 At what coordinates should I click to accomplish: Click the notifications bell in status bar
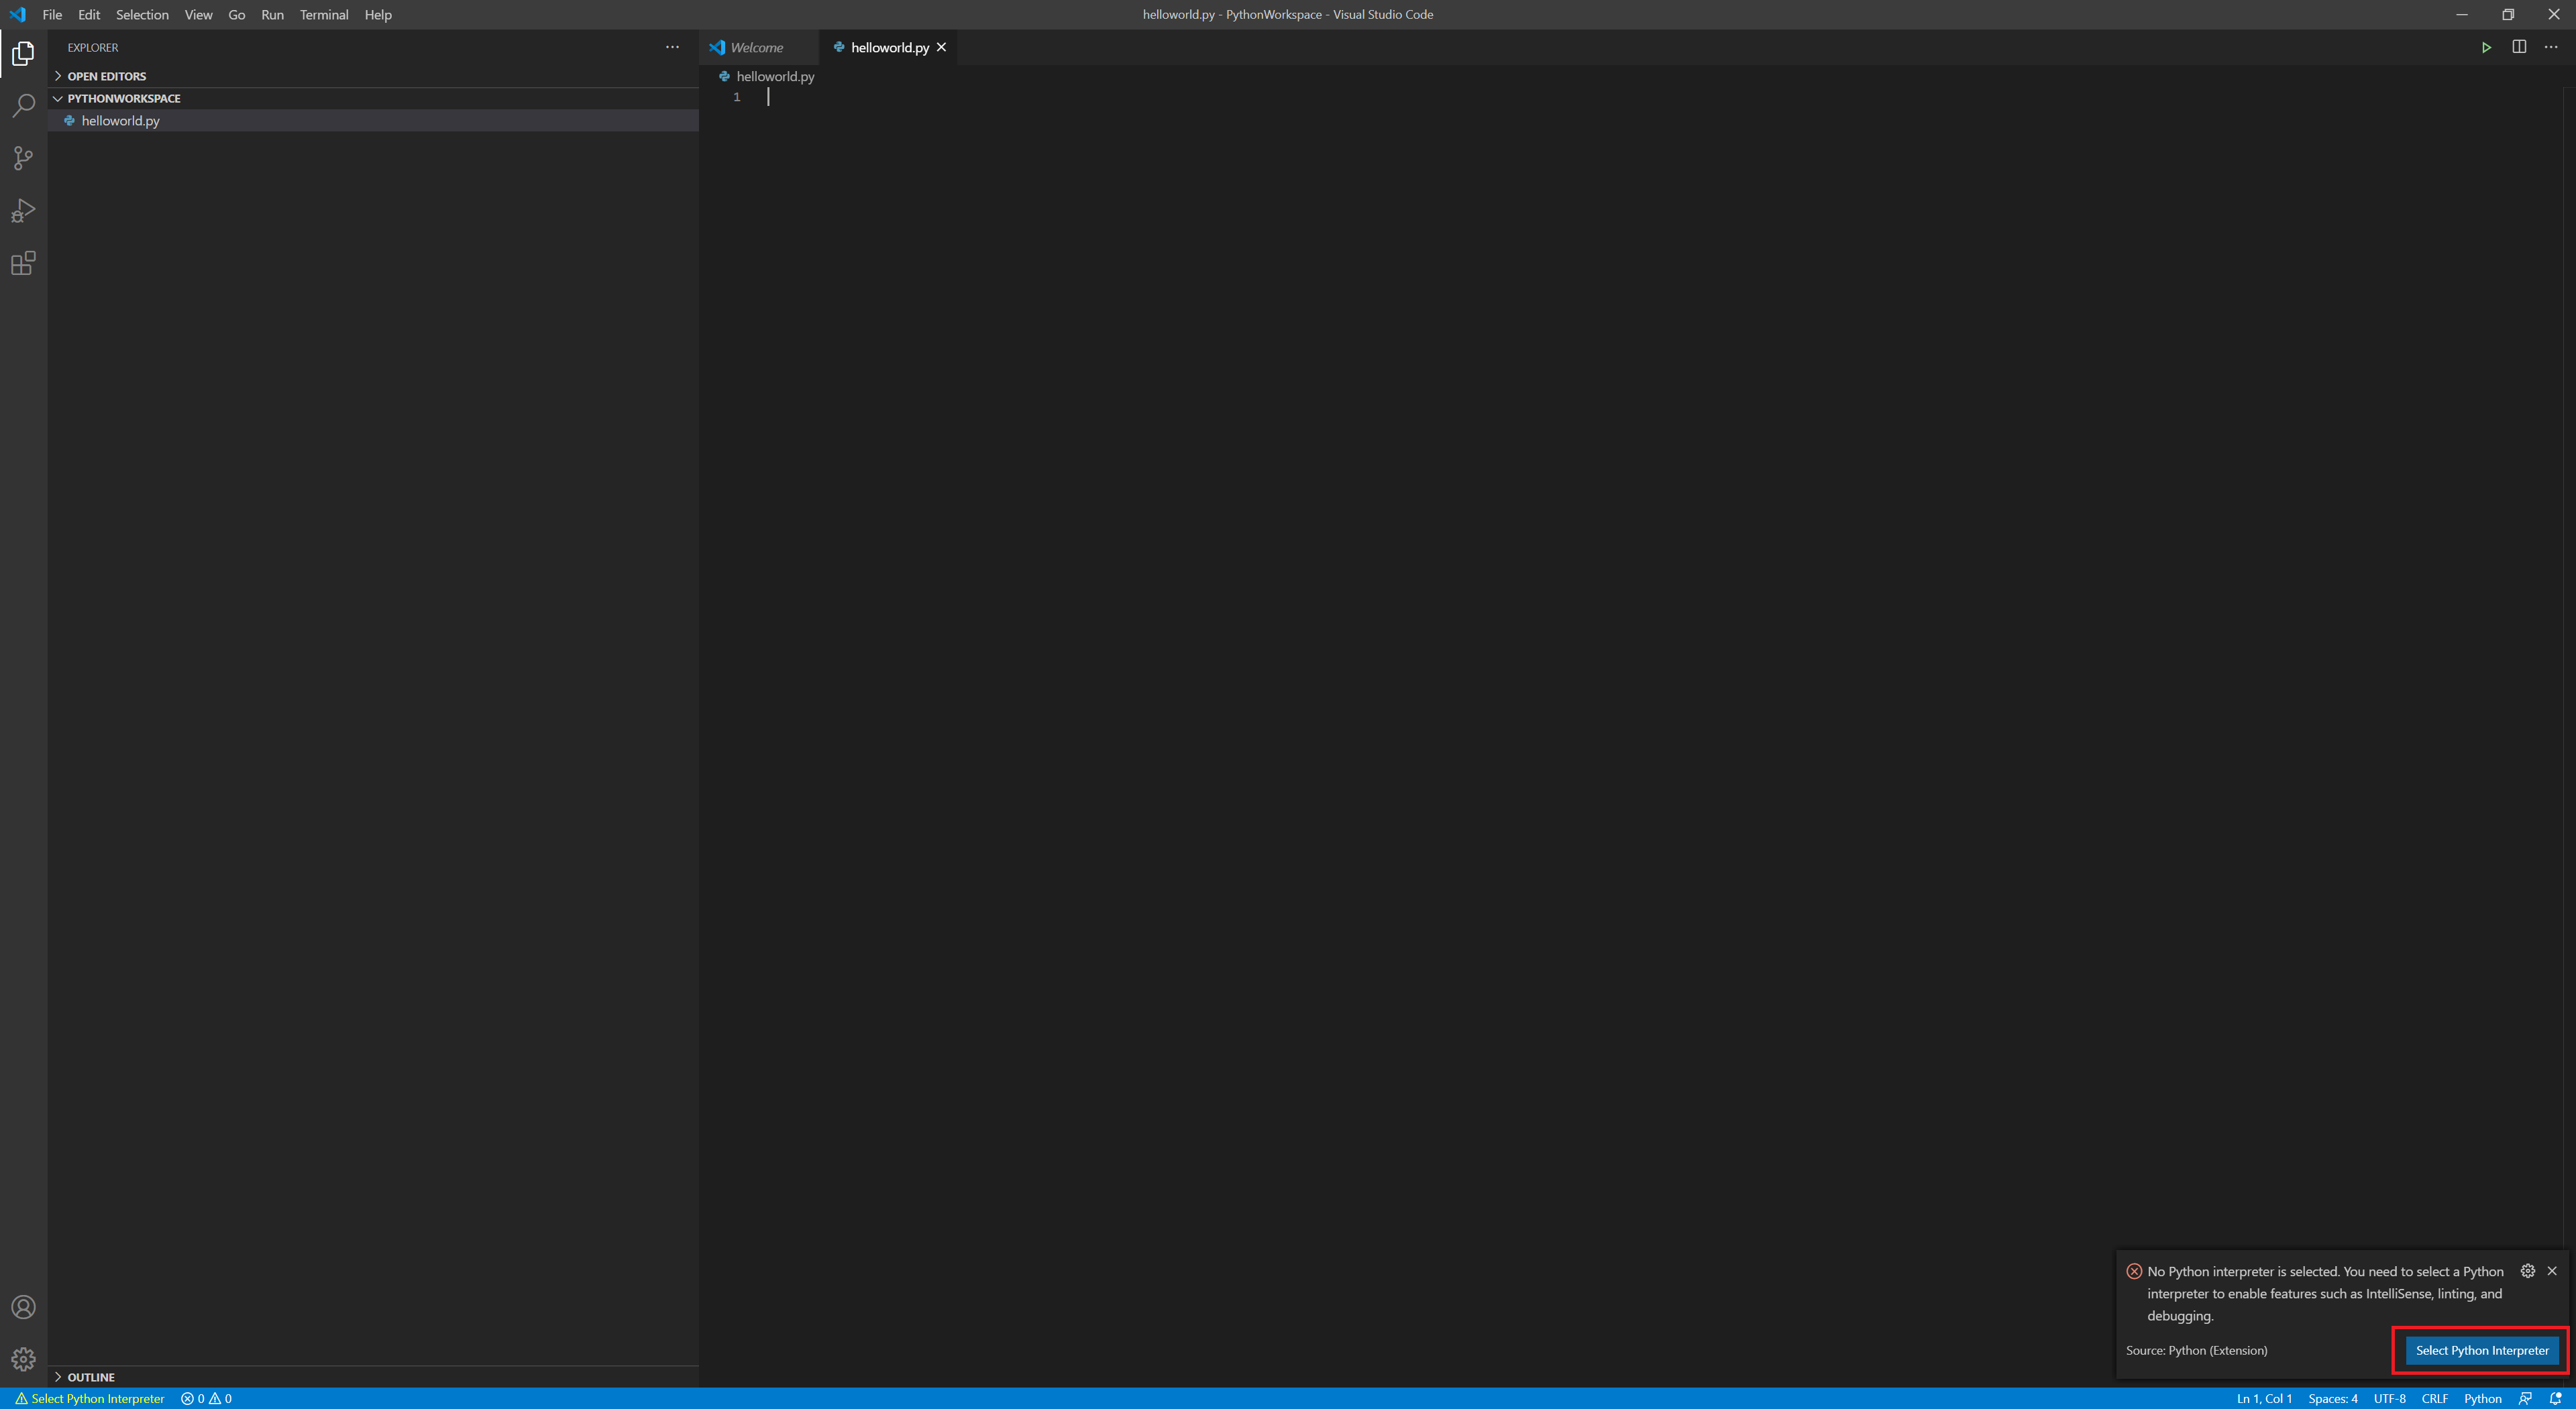(2555, 1398)
